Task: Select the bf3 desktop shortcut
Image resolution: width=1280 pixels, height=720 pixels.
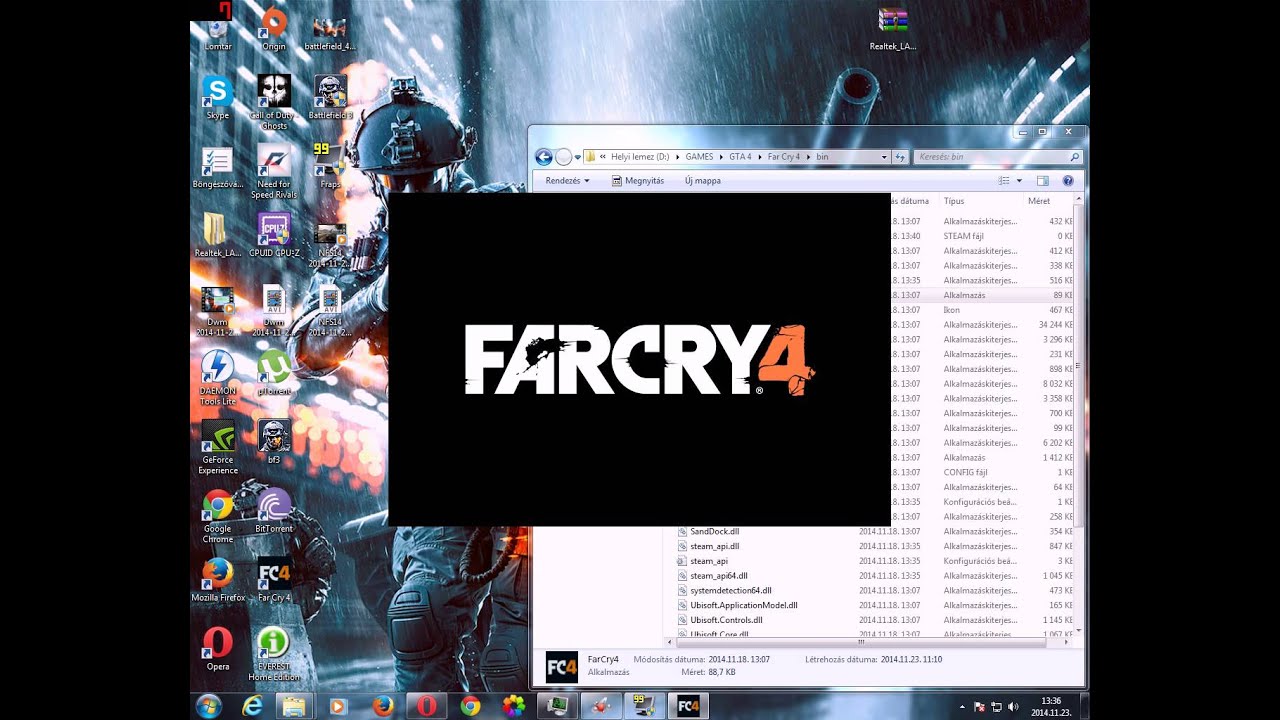Action: click(274, 440)
